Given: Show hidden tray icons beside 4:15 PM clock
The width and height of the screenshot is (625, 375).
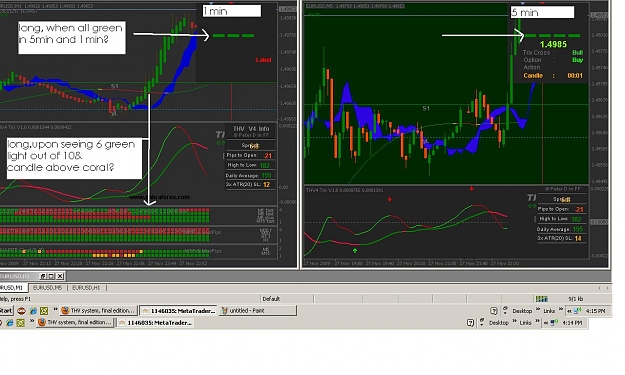Looking at the screenshot, I should (x=569, y=311).
